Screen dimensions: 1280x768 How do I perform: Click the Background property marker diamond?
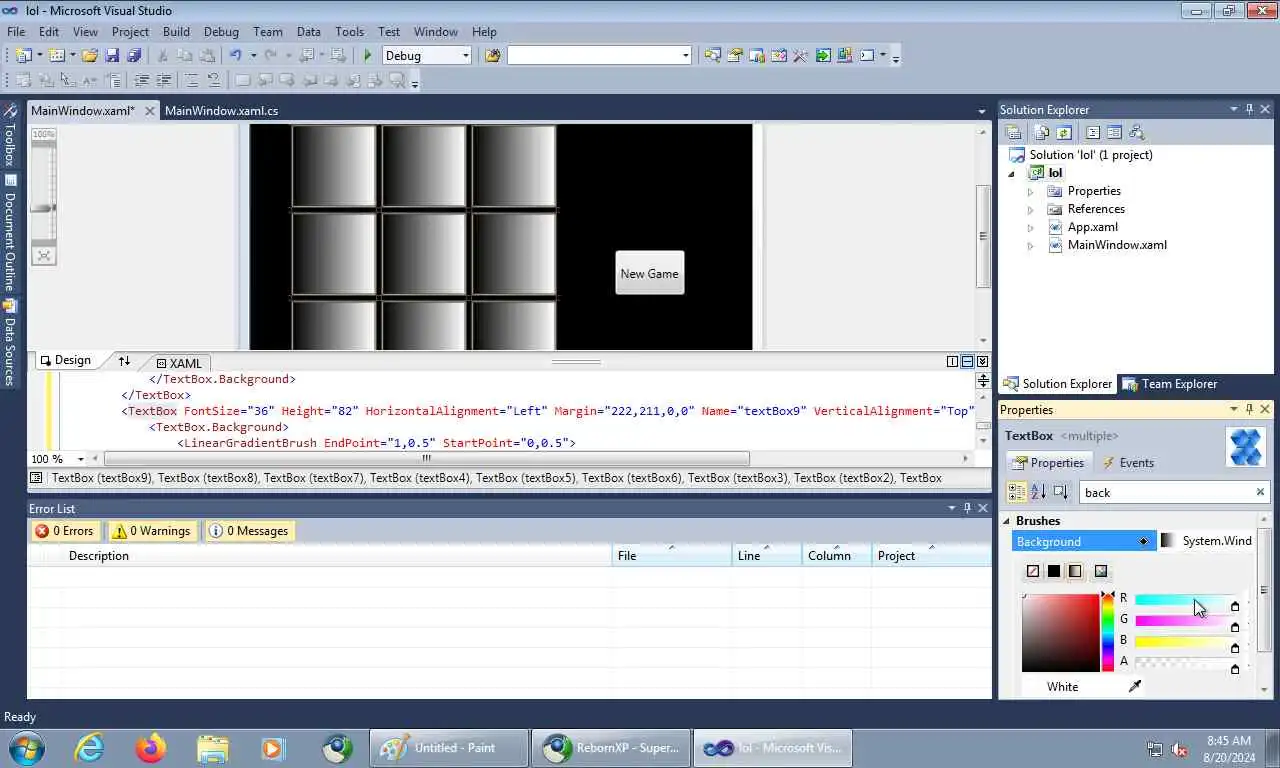click(x=1144, y=541)
